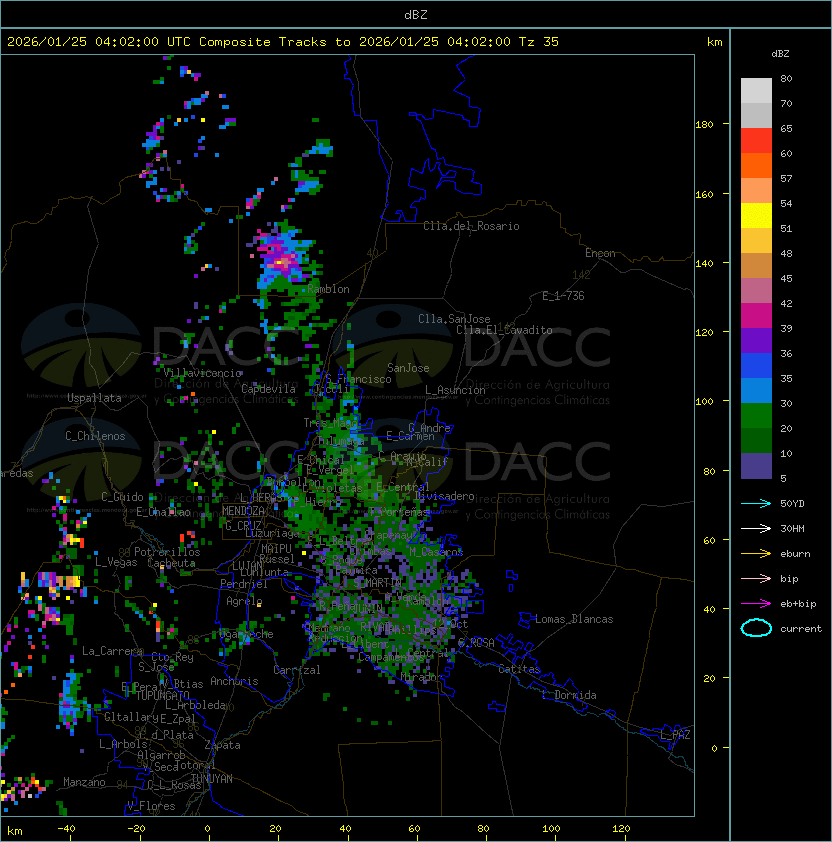Choose the bright yellow 54 dBZ swatch
This screenshot has width=832, height=842.
(756, 215)
